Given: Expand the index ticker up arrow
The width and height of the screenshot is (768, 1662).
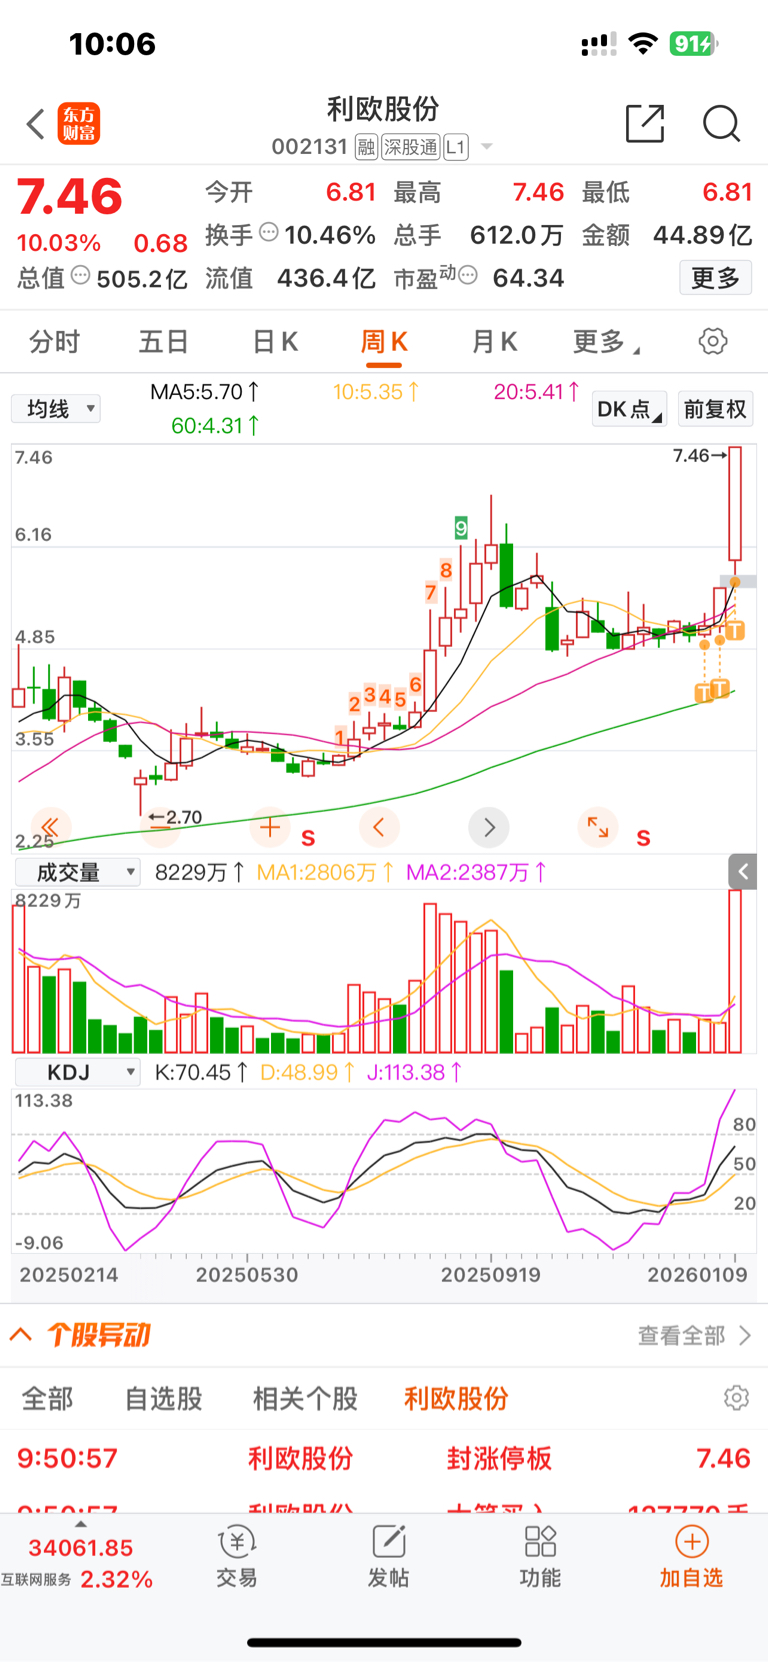Looking at the screenshot, I should point(81,1524).
